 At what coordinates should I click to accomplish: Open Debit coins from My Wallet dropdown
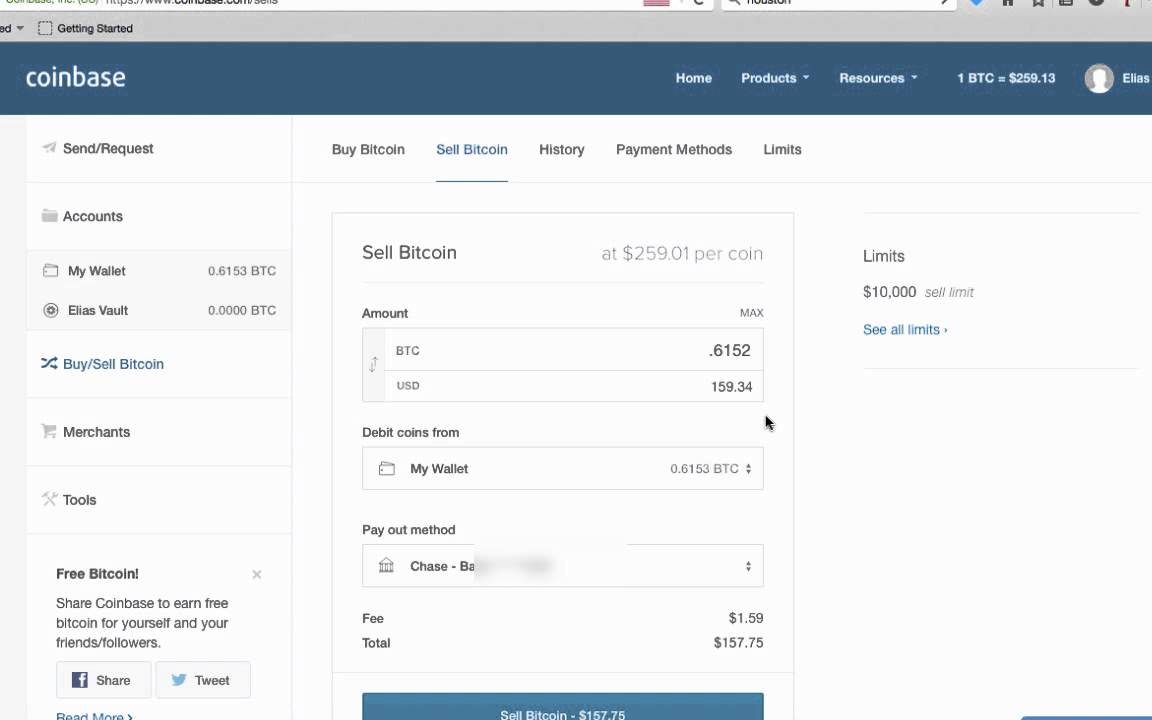click(563, 469)
